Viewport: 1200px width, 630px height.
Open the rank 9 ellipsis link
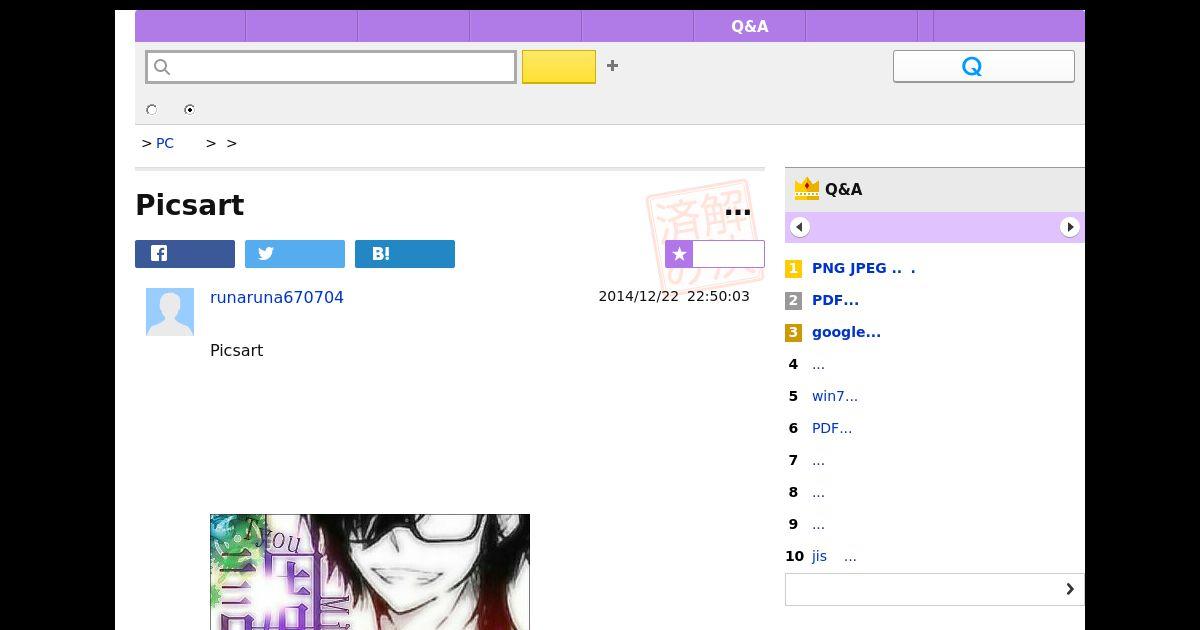pos(818,524)
